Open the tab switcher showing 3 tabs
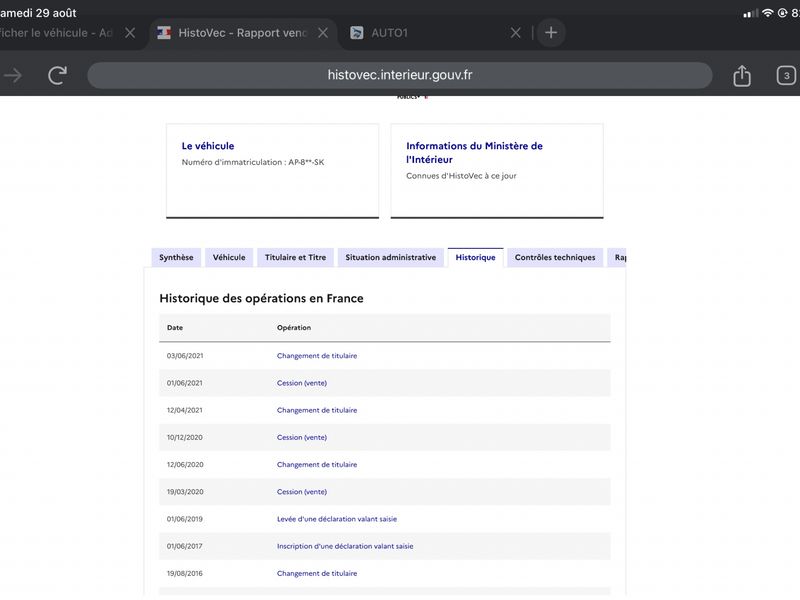 pos(786,76)
